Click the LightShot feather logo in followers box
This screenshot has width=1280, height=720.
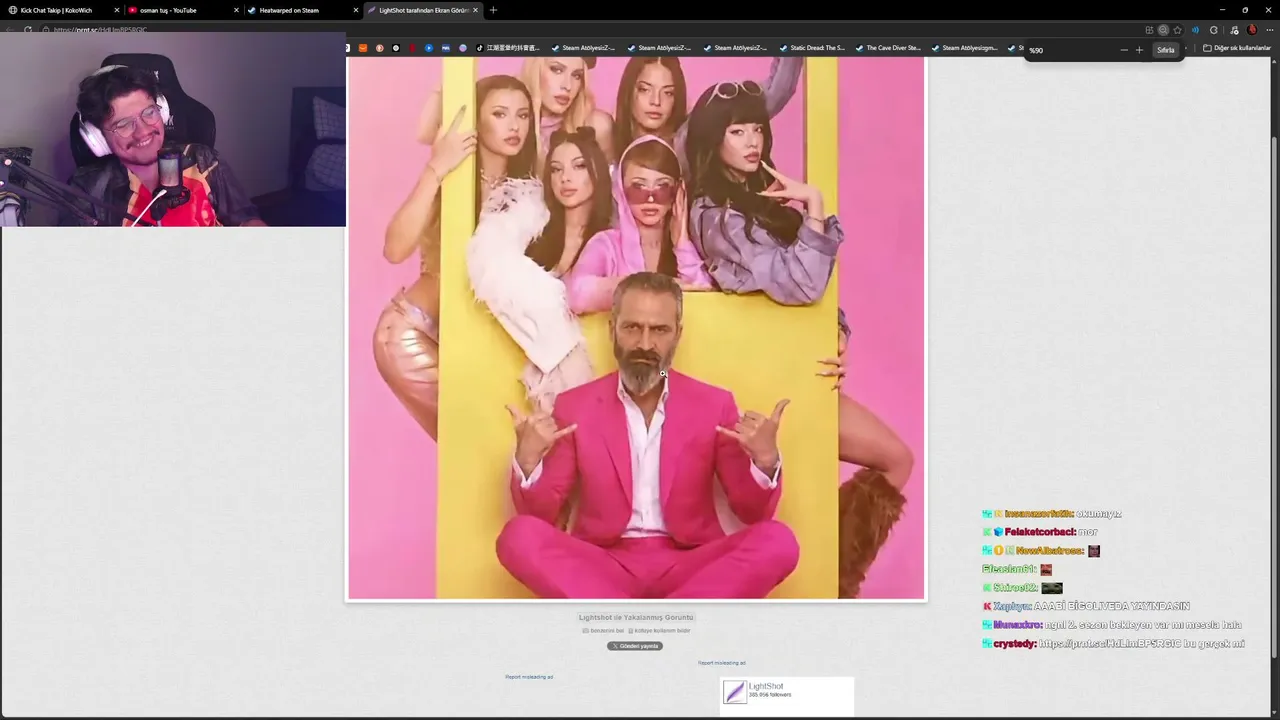(x=735, y=692)
